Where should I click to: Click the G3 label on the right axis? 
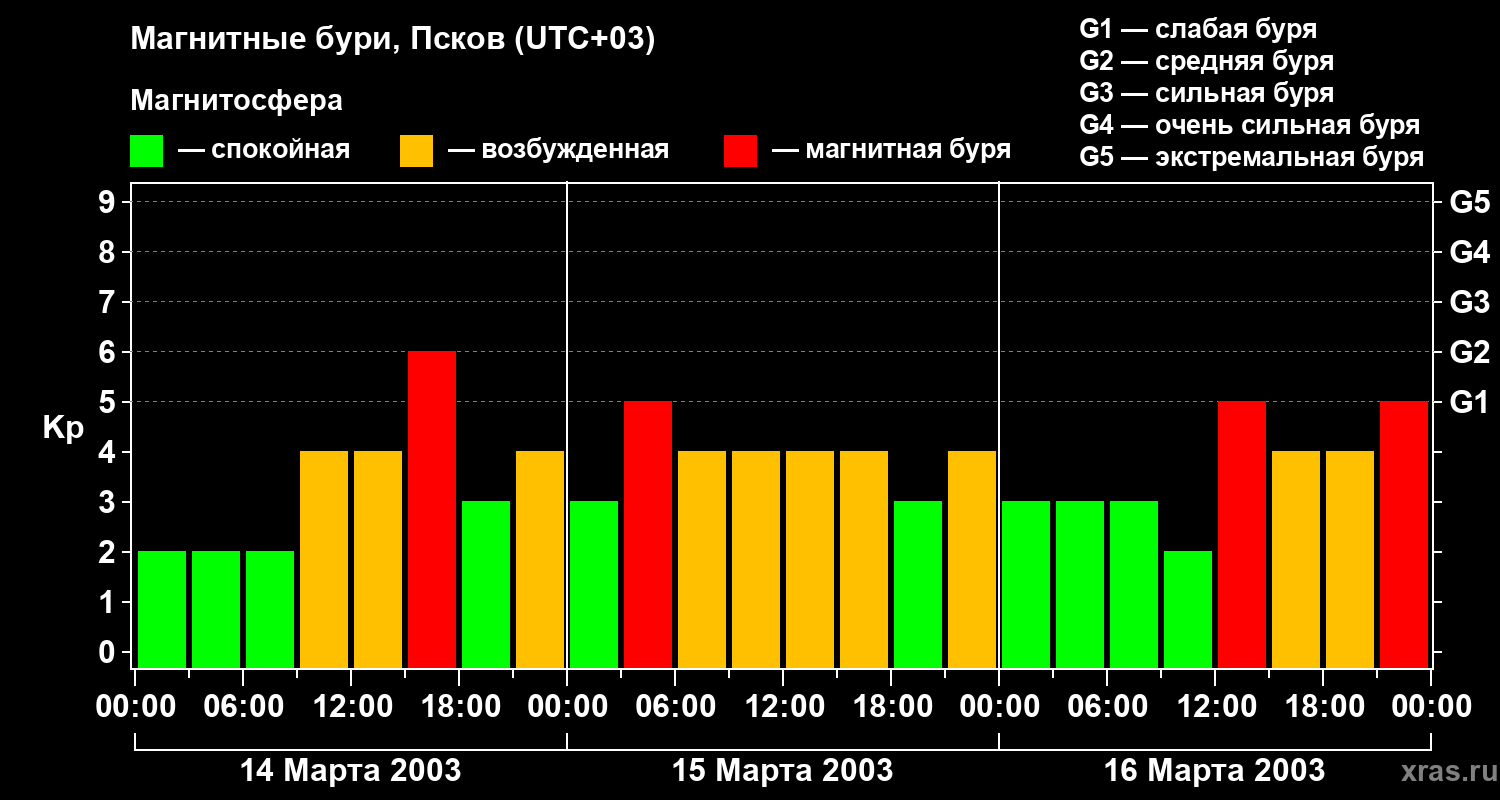(1469, 302)
